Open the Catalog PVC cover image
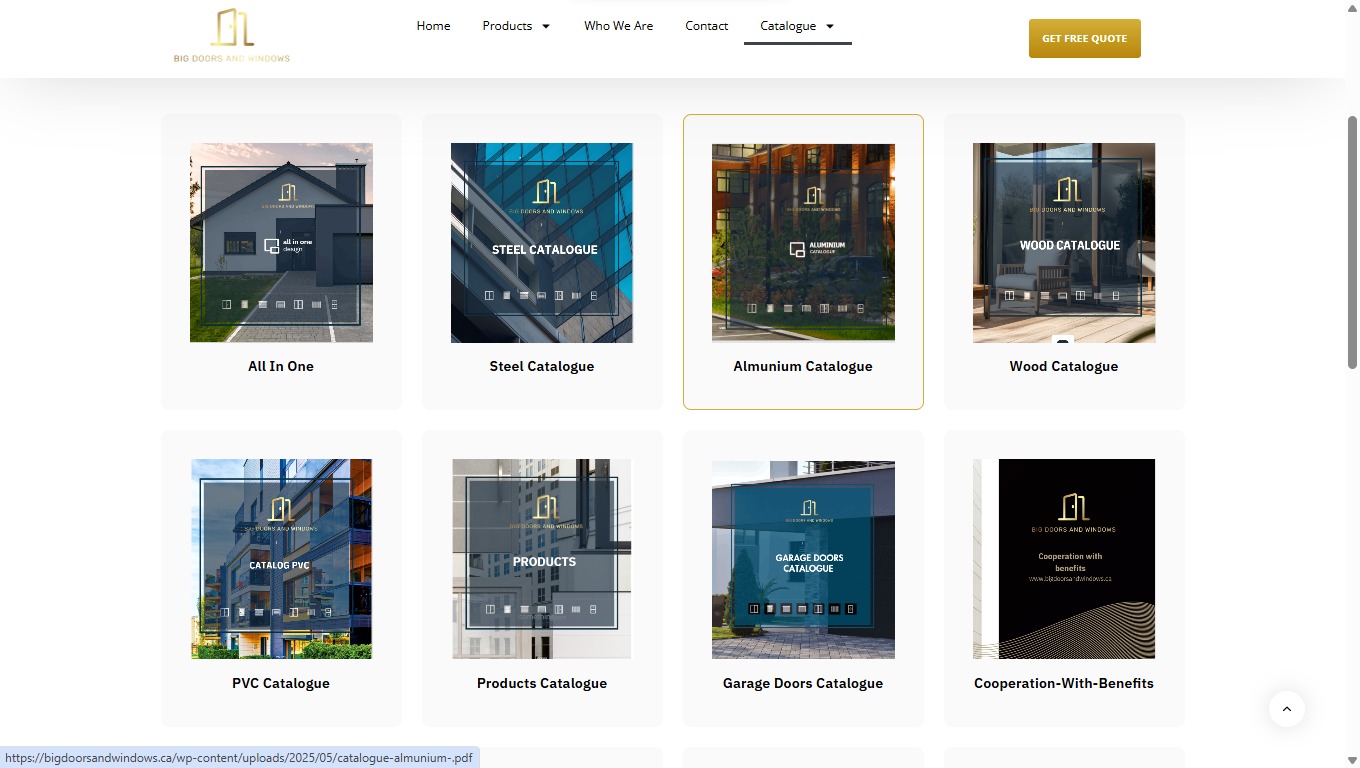Viewport: 1360px width, 768px height. click(x=281, y=559)
